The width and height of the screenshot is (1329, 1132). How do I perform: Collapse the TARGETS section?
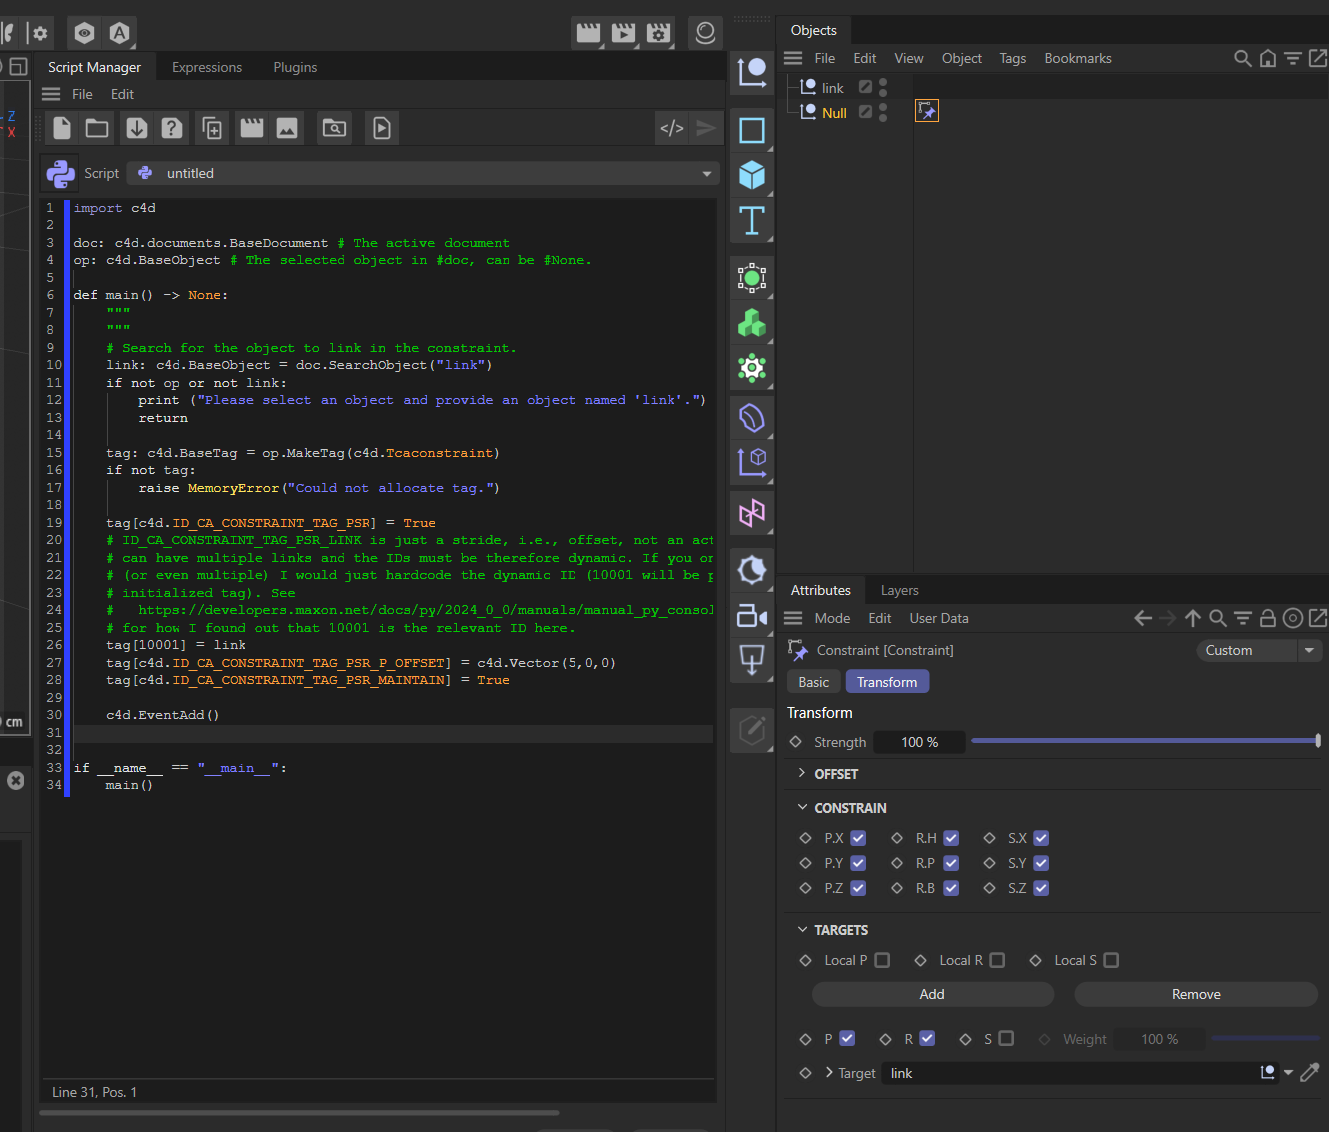pyautogui.click(x=802, y=929)
